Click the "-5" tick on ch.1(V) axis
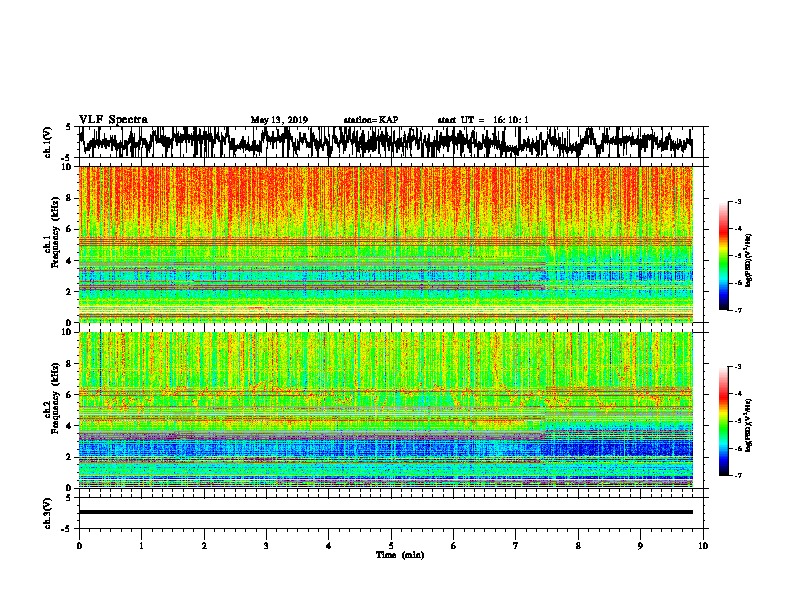Viewport: 792px width, 612px height. pyautogui.click(x=67, y=158)
